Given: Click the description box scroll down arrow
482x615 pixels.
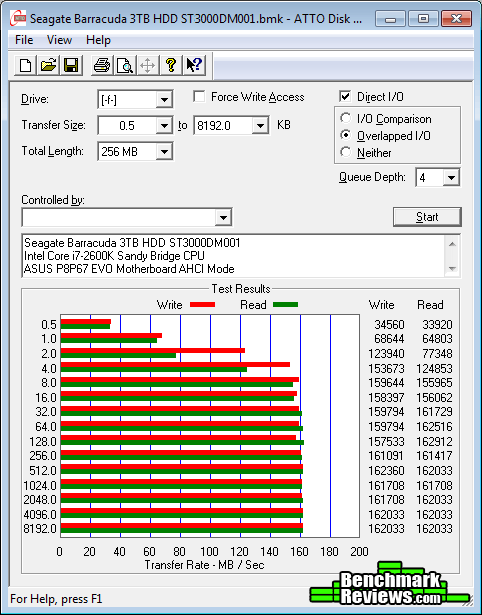Looking at the screenshot, I should pyautogui.click(x=452, y=269).
